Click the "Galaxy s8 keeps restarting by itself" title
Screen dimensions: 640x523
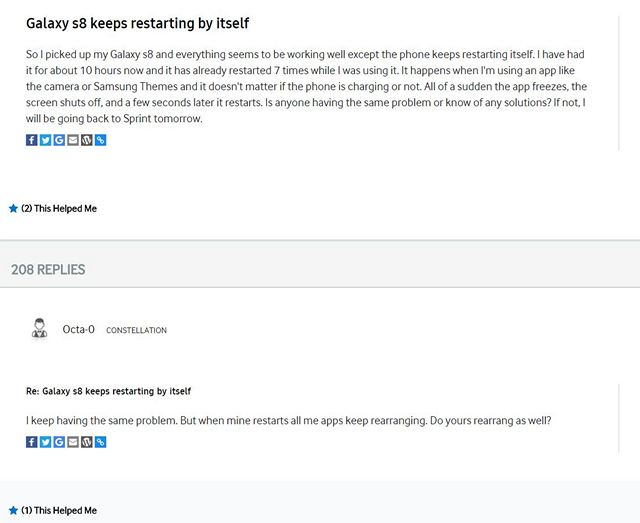(138, 23)
